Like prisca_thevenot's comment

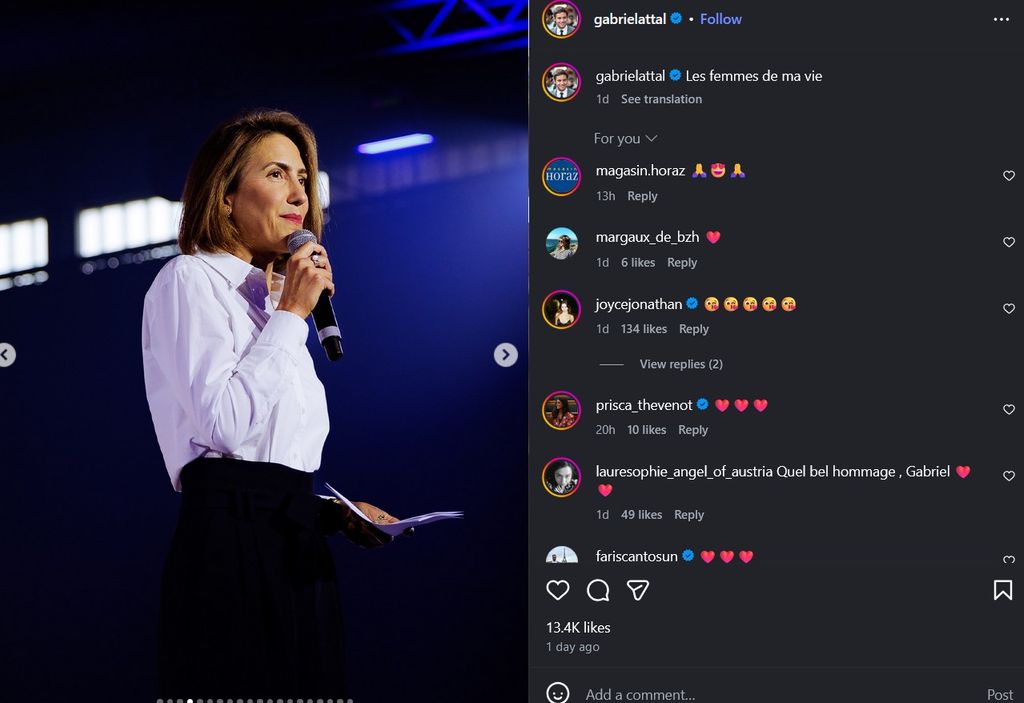(1008, 410)
